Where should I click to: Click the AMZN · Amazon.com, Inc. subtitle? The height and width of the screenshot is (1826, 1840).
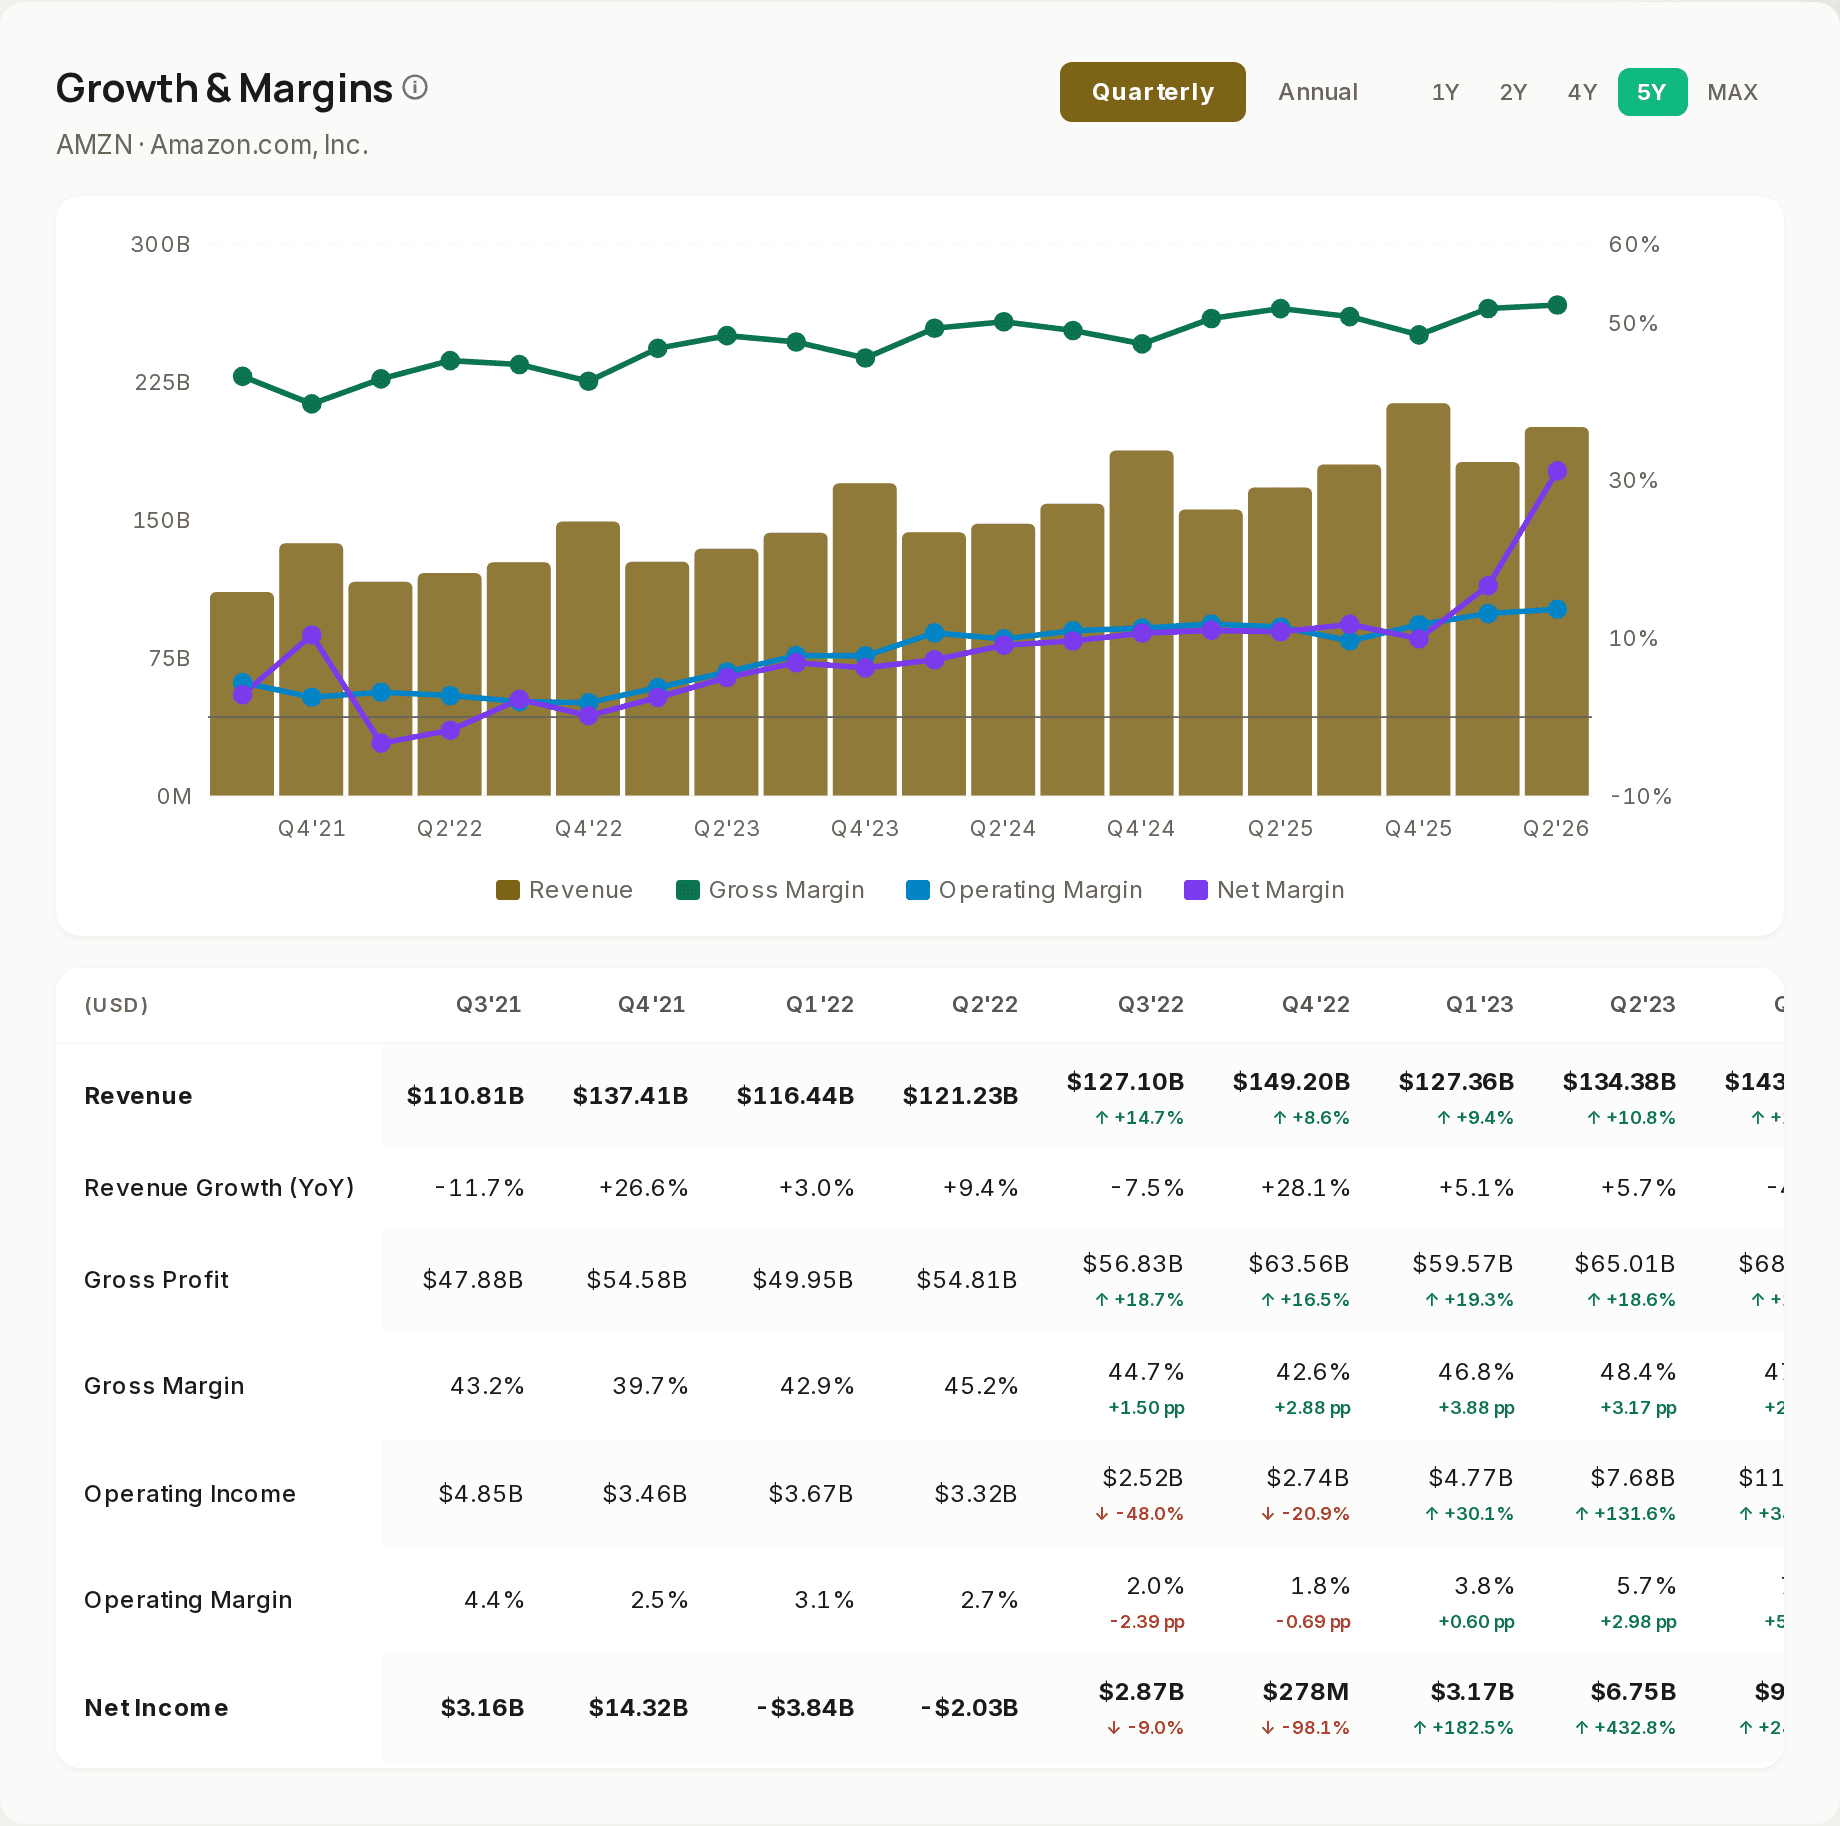pyautogui.click(x=212, y=145)
